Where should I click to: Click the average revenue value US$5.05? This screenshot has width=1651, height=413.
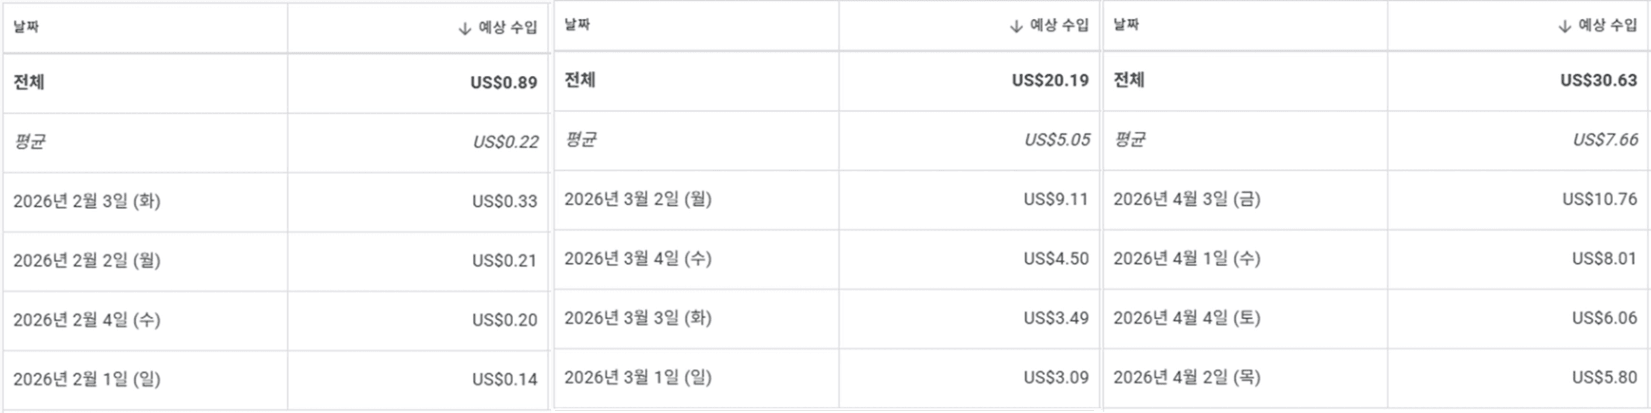click(1057, 140)
